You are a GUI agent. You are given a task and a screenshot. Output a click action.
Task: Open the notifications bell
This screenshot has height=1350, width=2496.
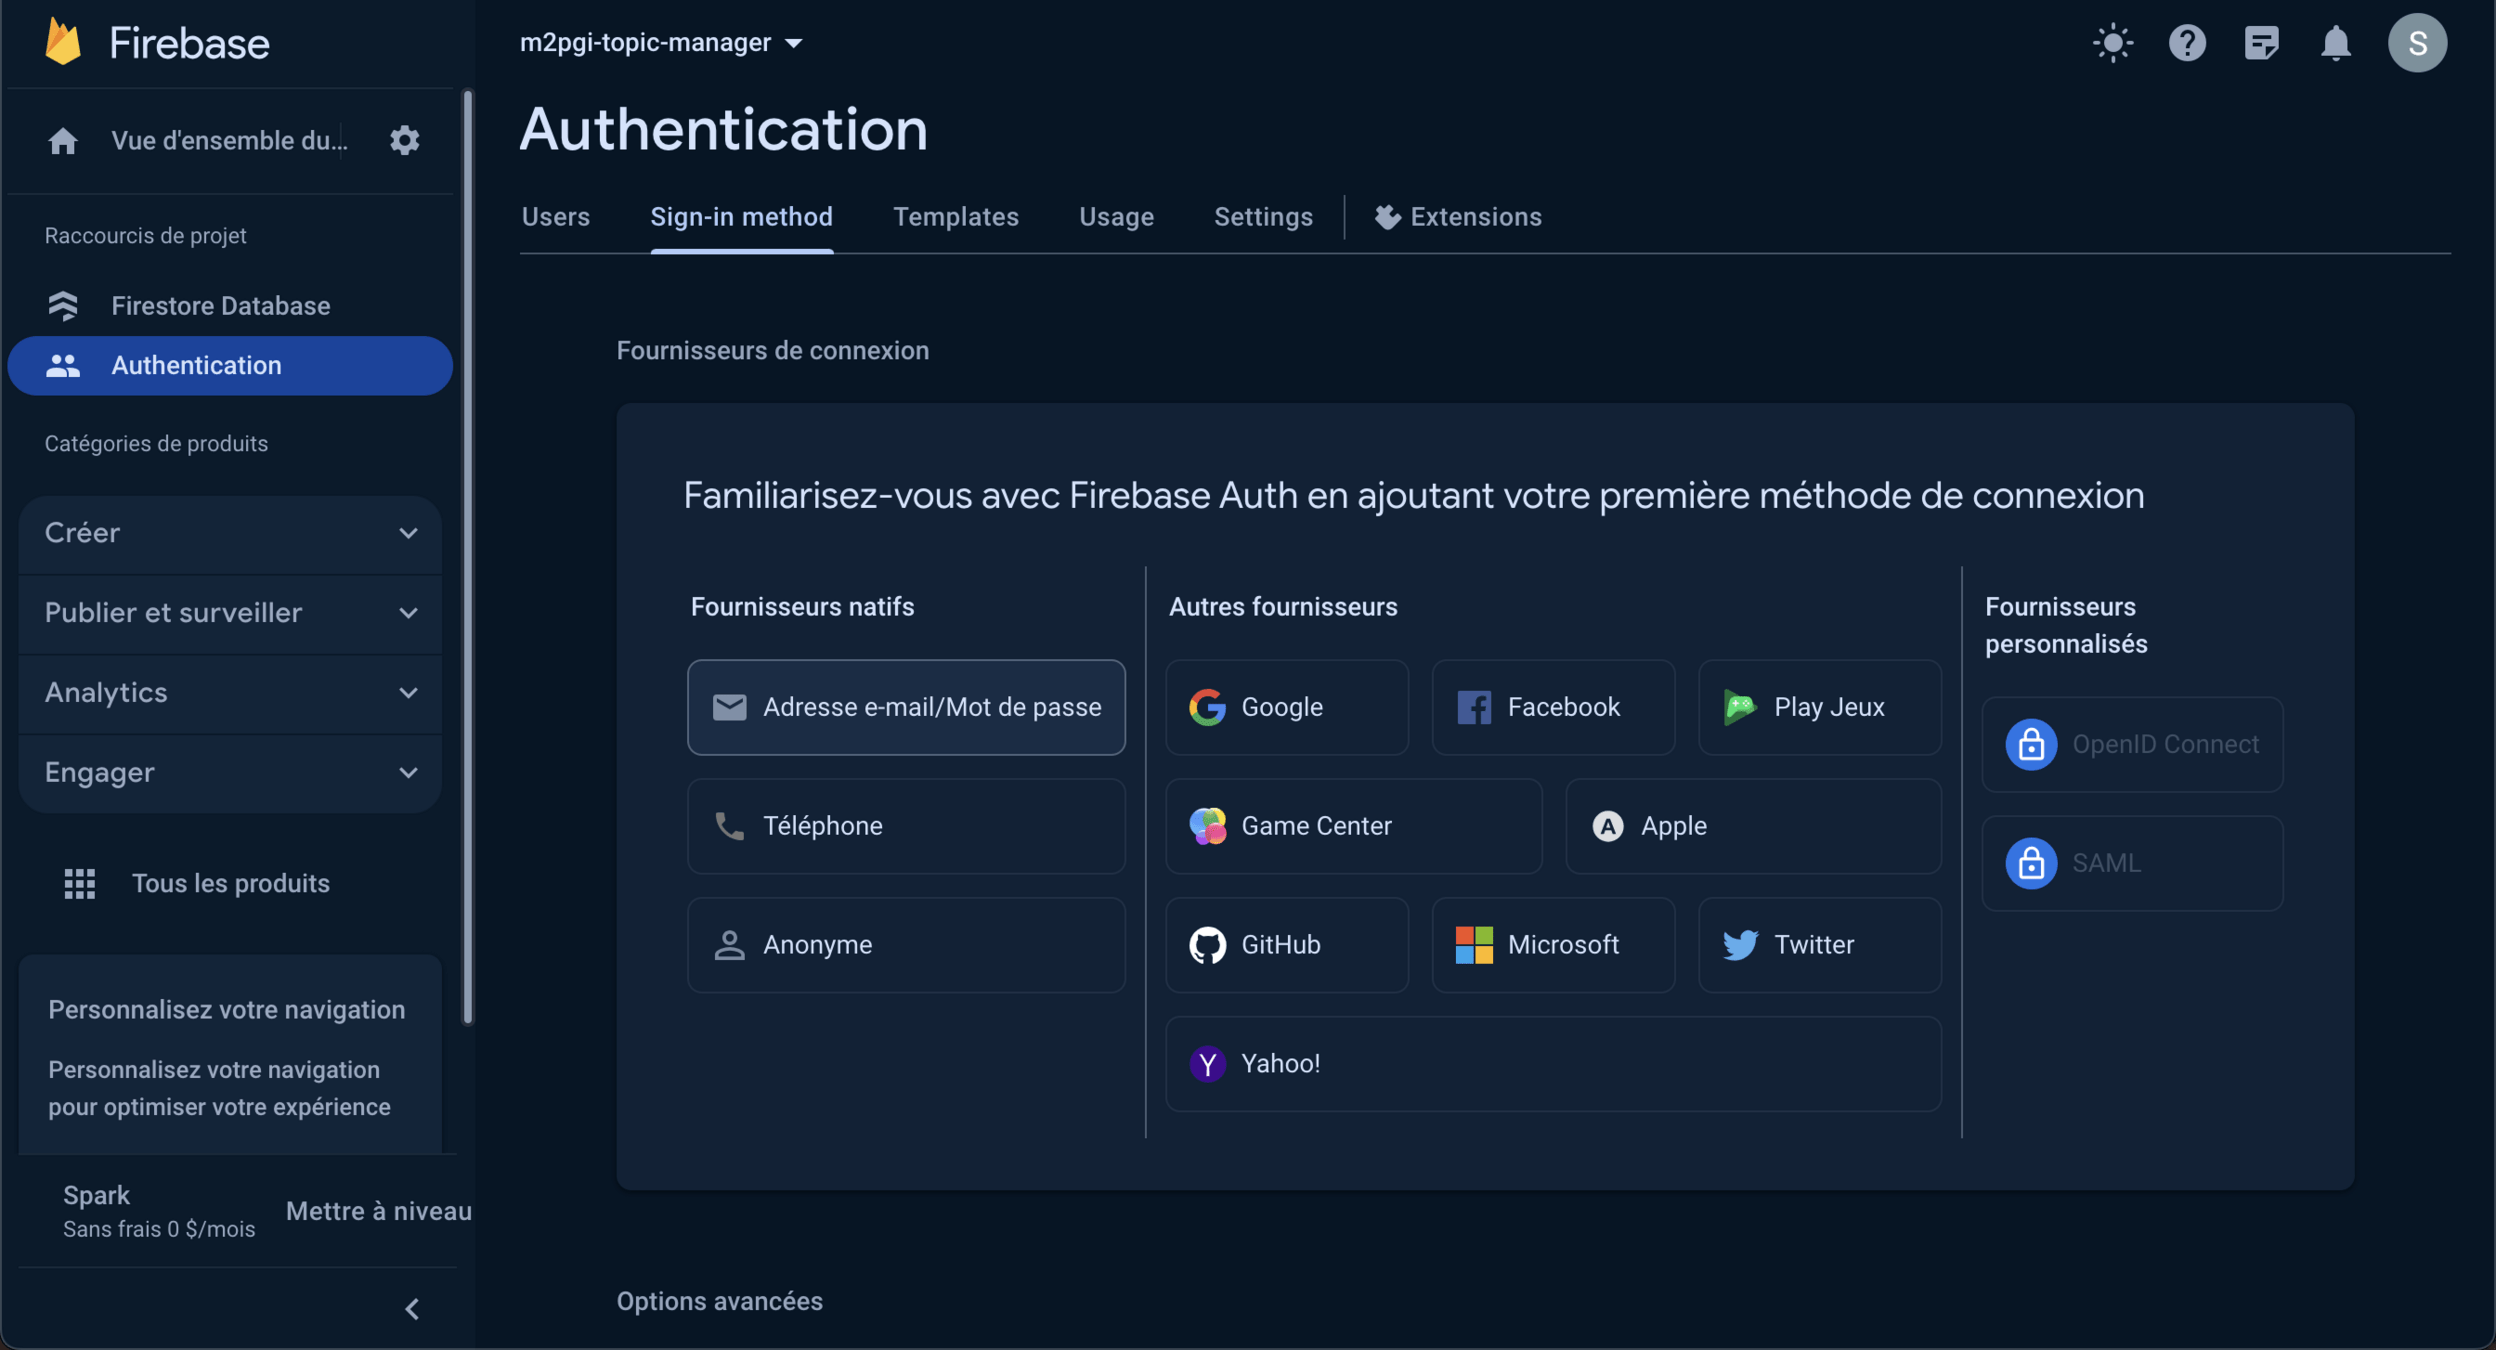(2335, 43)
